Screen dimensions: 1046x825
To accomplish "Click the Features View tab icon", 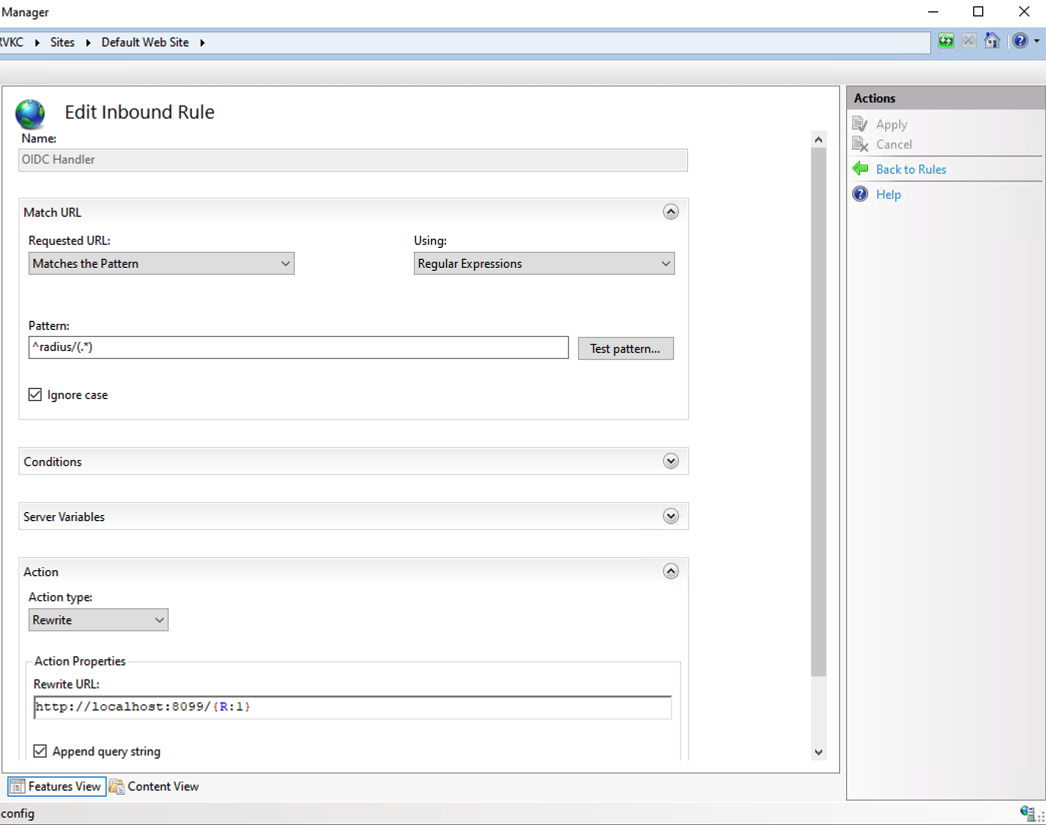I will (17, 787).
